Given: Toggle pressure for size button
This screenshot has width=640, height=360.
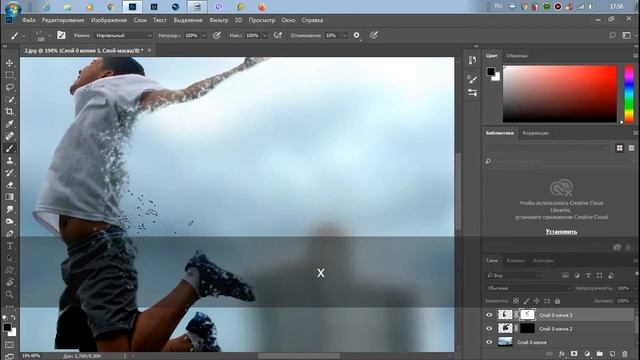Looking at the screenshot, I should click(374, 36).
